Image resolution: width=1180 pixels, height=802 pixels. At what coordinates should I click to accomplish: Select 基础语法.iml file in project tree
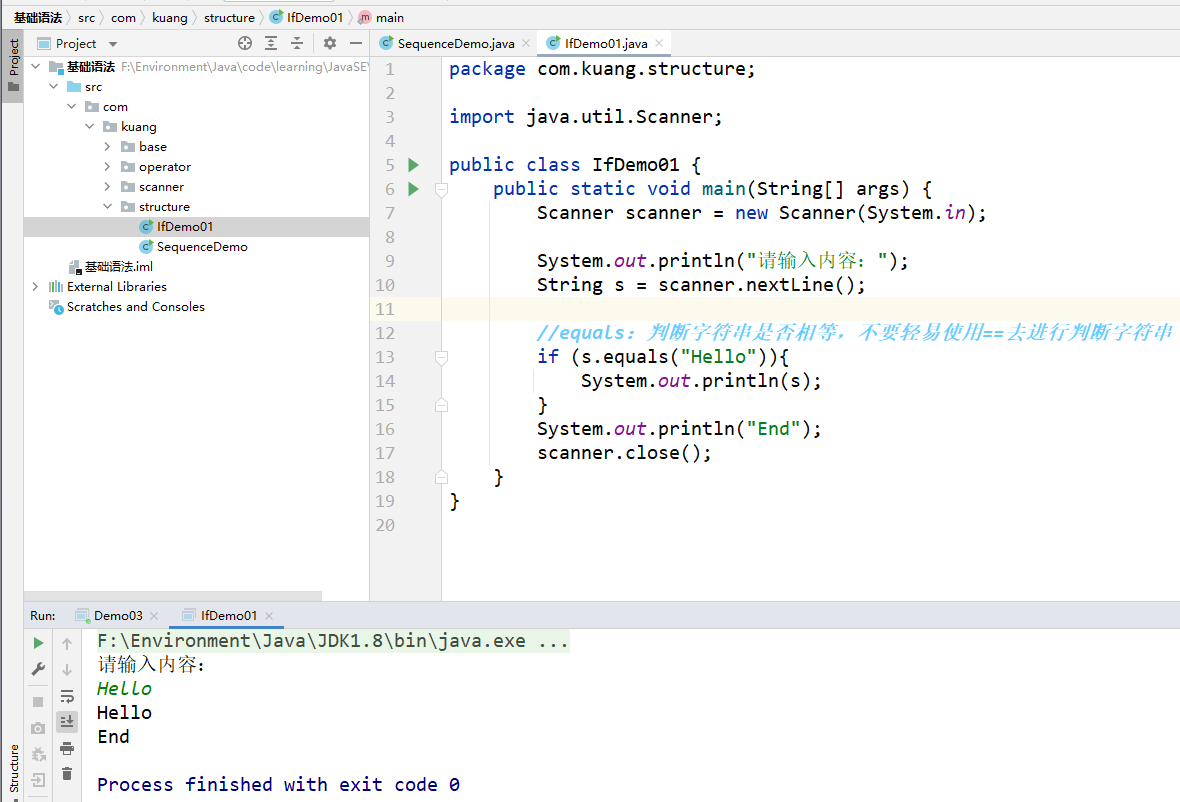pyautogui.click(x=111, y=266)
